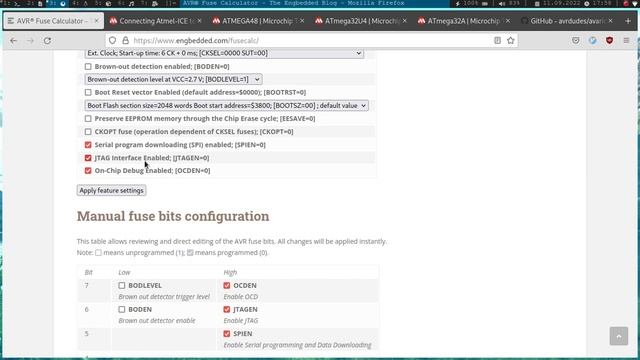Viewport: 640px width, 360px height.
Task: Close the ATmega32U4 tab
Action: pos(404,21)
